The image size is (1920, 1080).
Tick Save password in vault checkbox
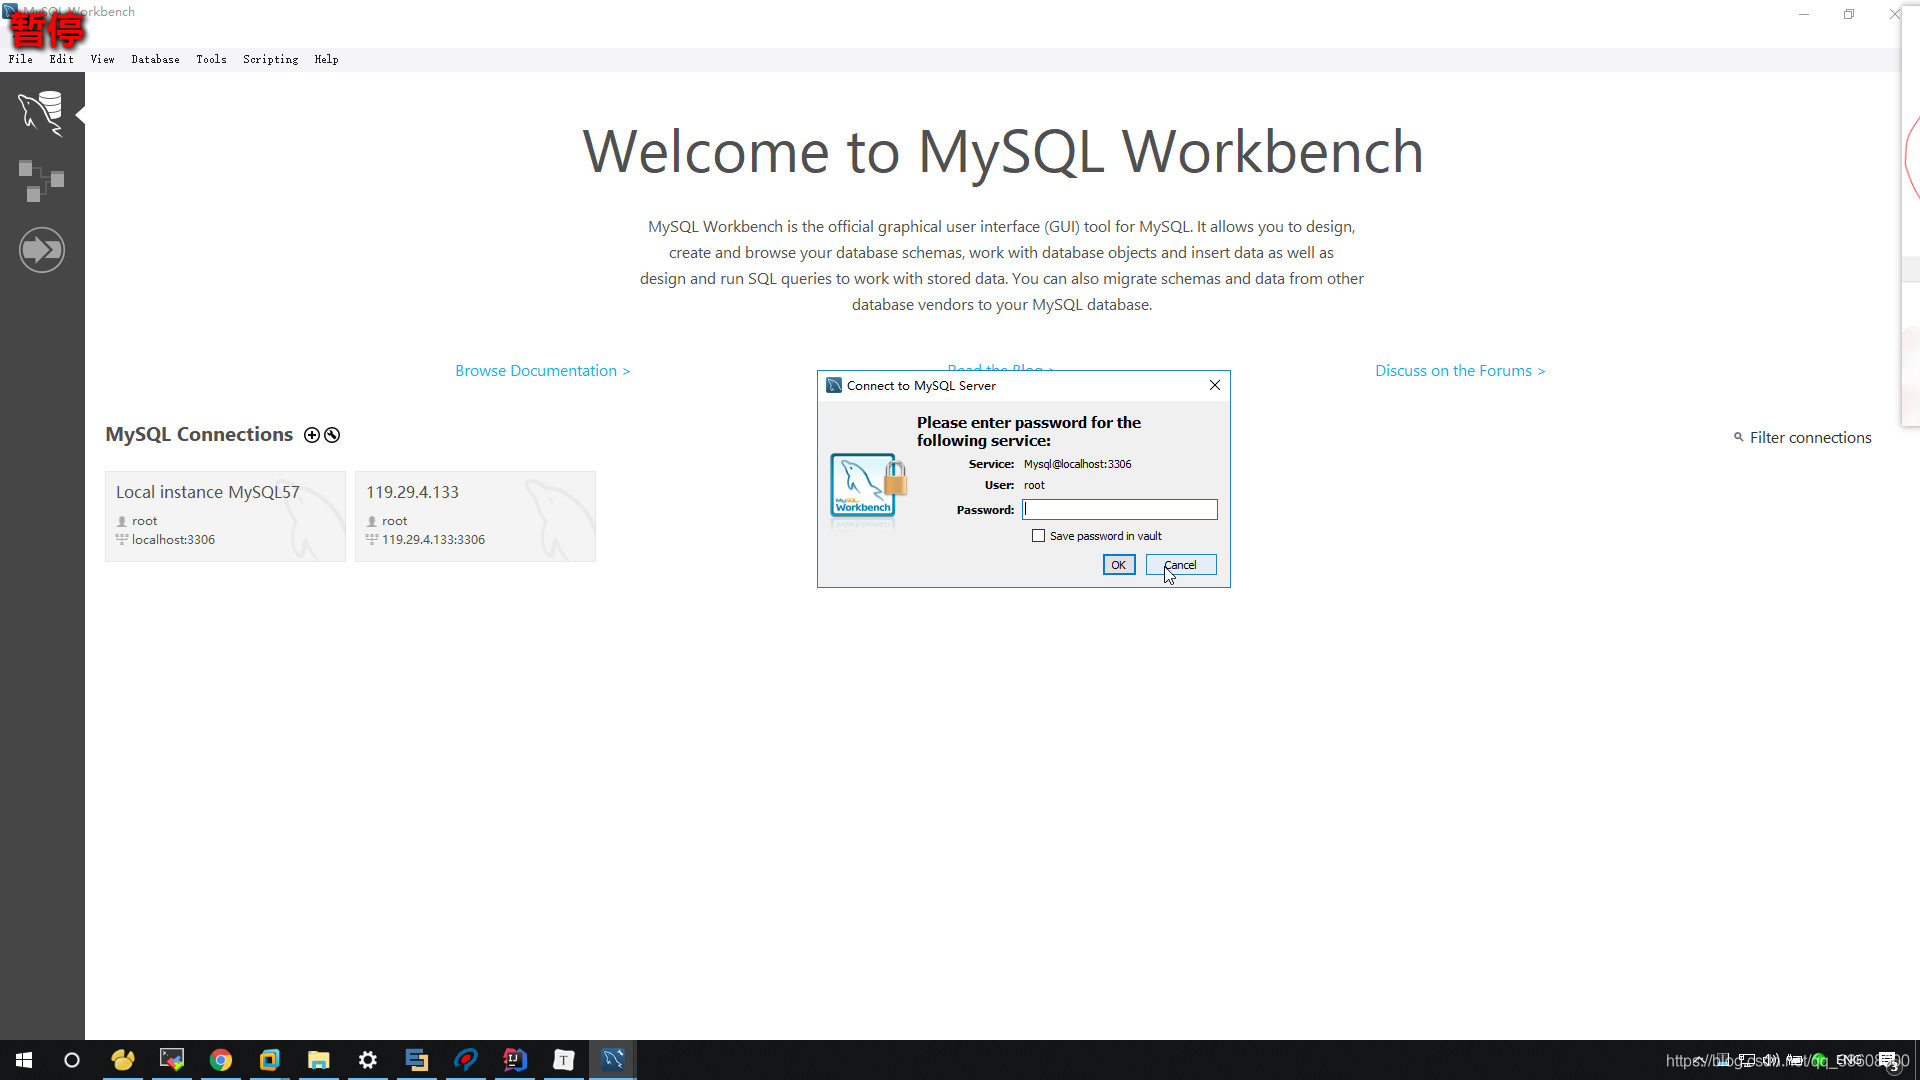coord(1038,536)
